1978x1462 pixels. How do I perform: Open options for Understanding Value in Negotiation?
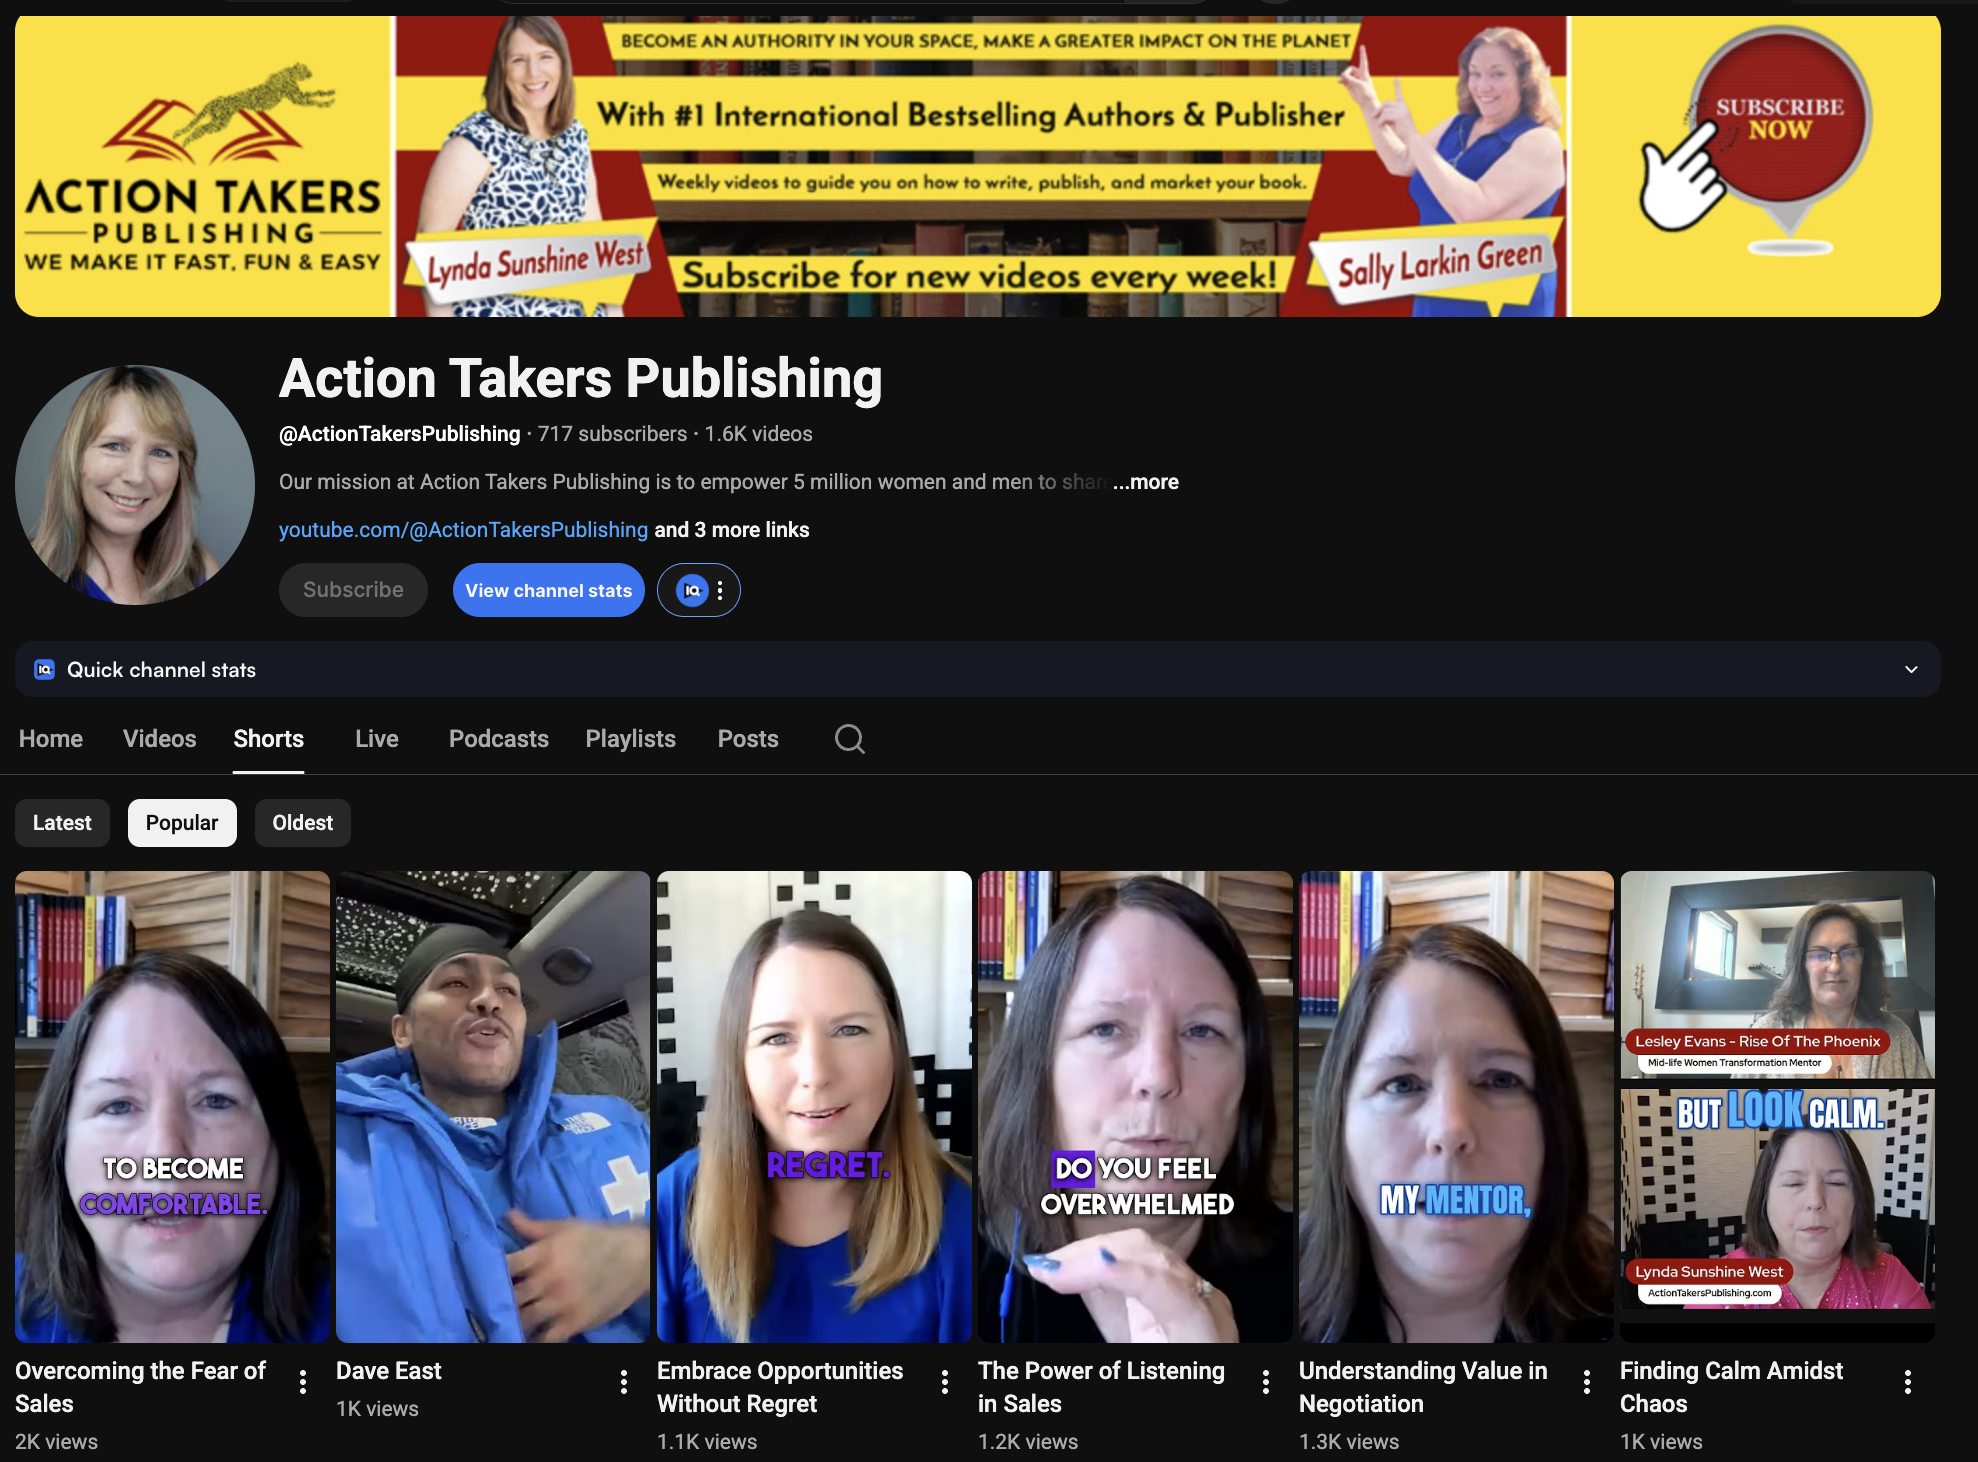pos(1587,1382)
